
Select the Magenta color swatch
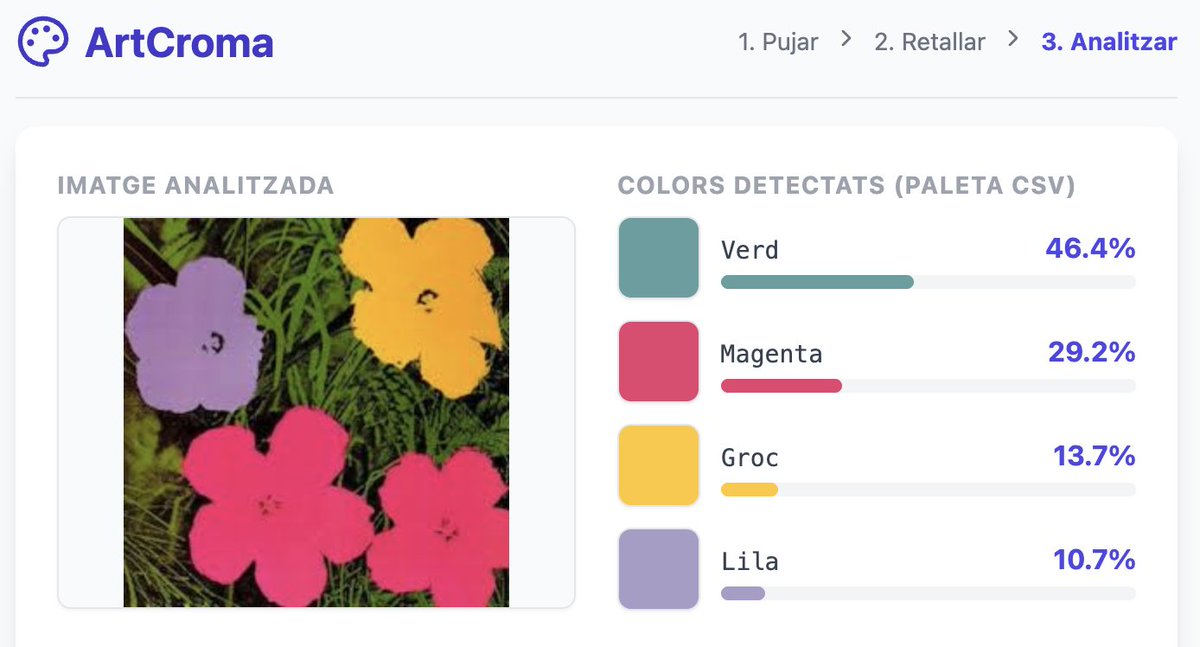[658, 362]
